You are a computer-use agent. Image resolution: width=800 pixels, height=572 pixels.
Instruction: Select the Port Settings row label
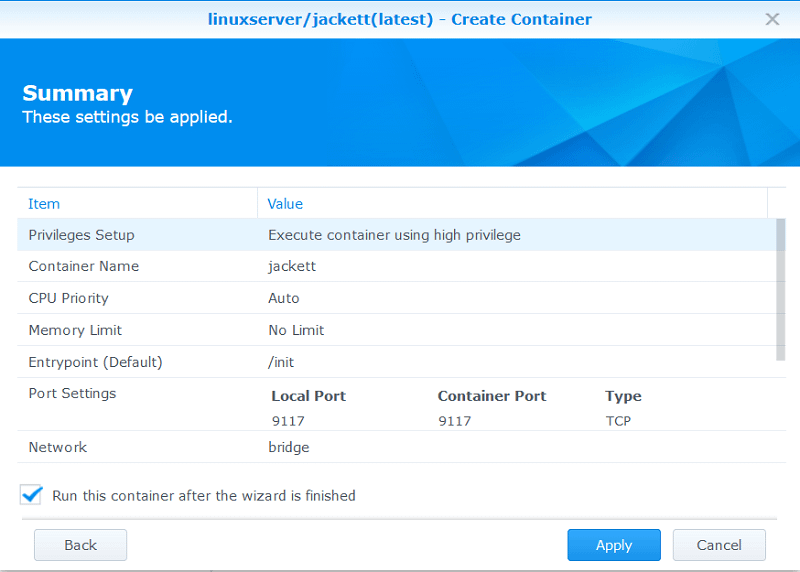pos(72,393)
